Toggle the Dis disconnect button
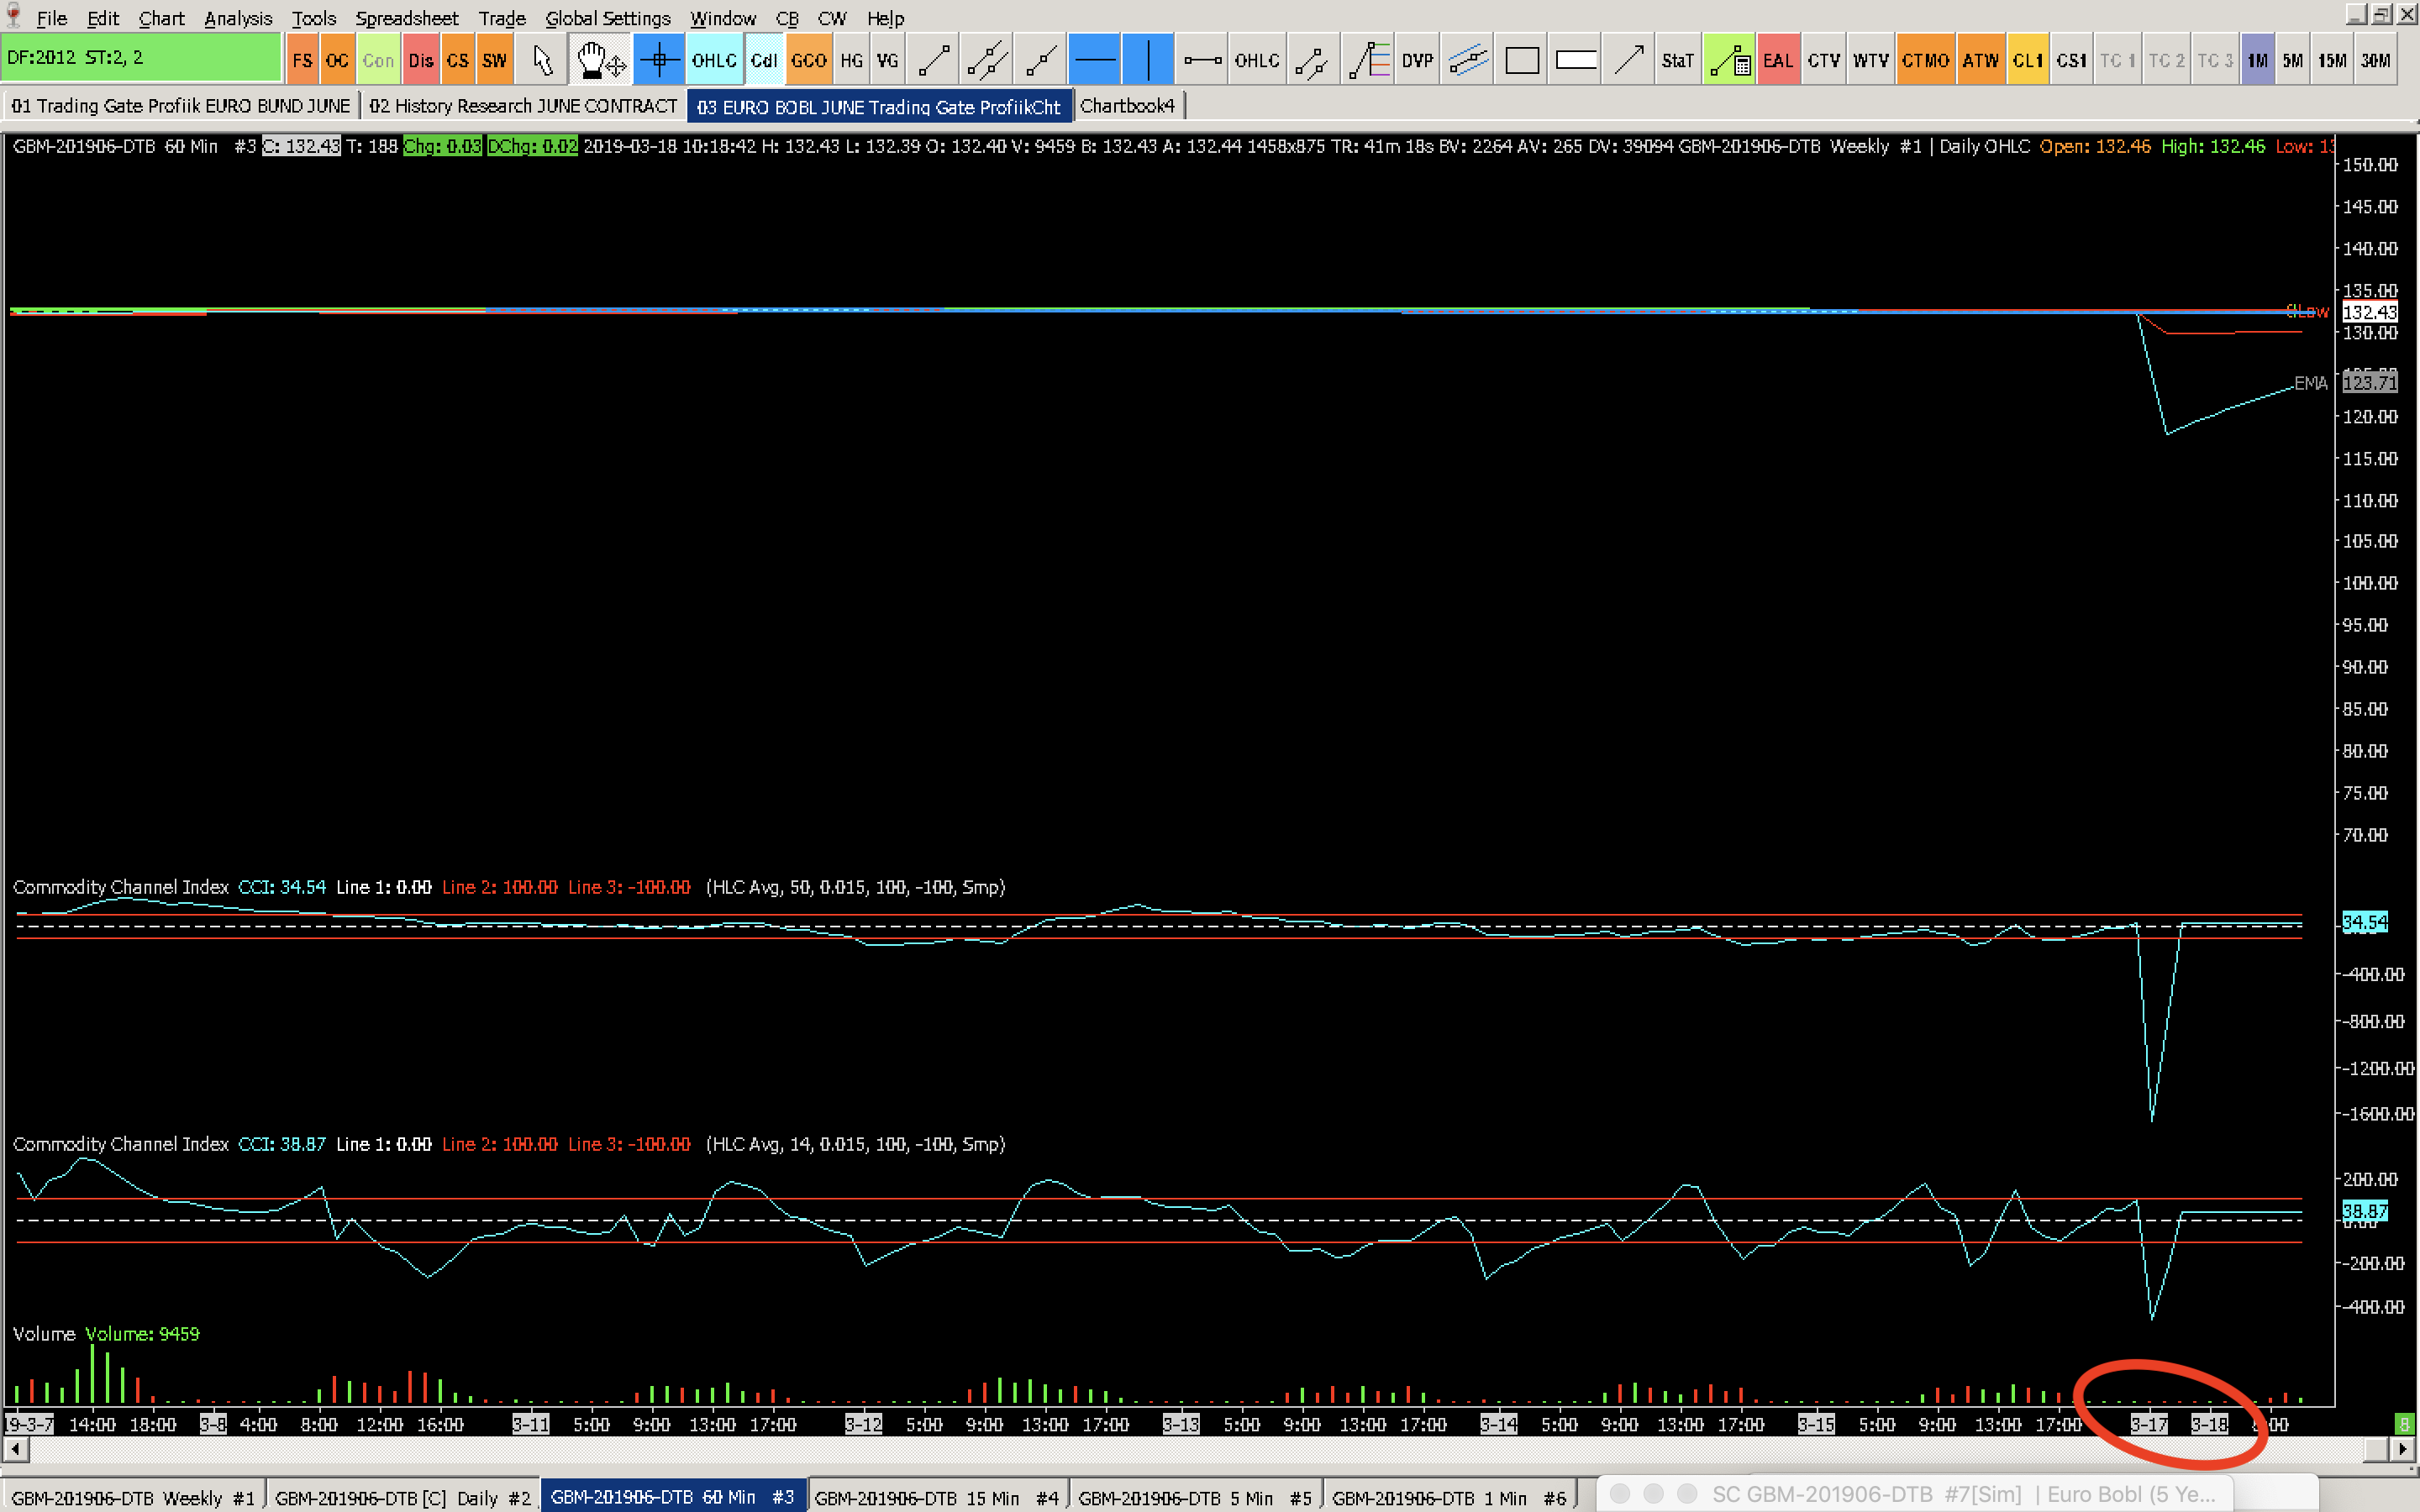 pos(421,60)
